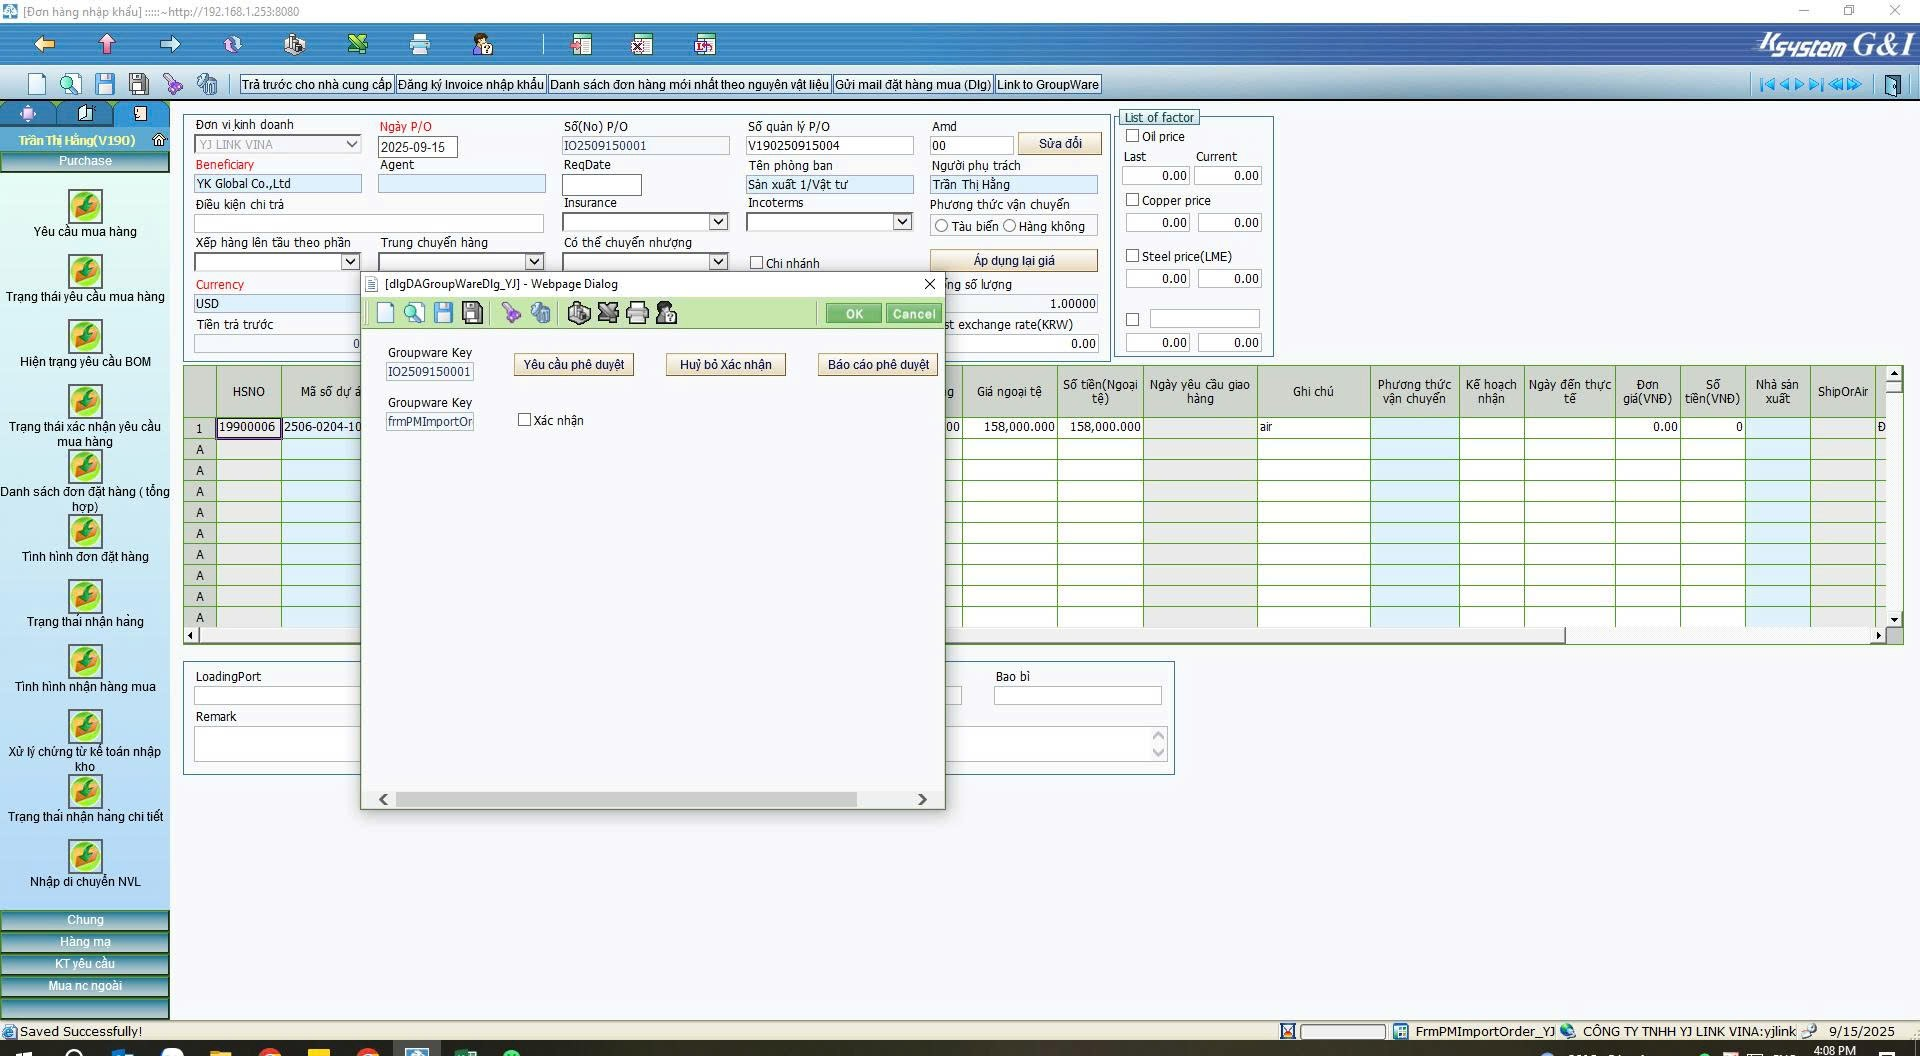Image resolution: width=1920 pixels, height=1056 pixels.
Task: Click the refresh arrows icon in the top toolbar
Action: pyautogui.click(x=232, y=44)
